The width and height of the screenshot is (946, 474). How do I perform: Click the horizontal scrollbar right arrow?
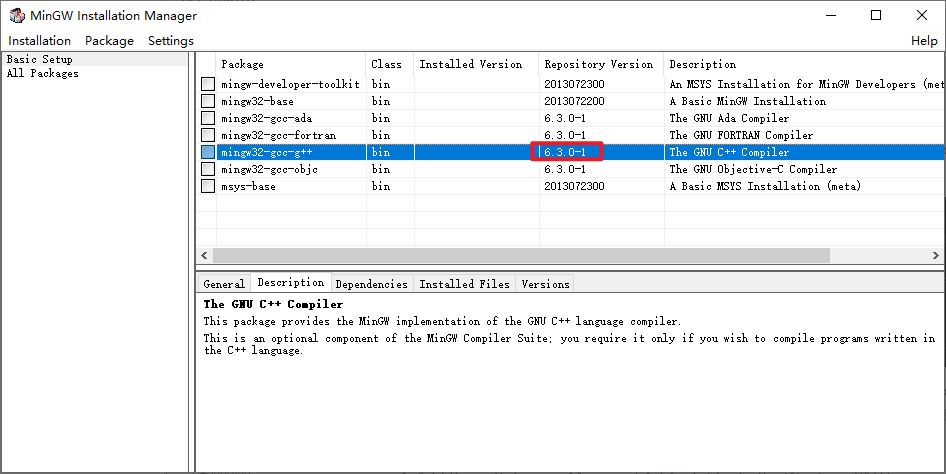coord(936,255)
